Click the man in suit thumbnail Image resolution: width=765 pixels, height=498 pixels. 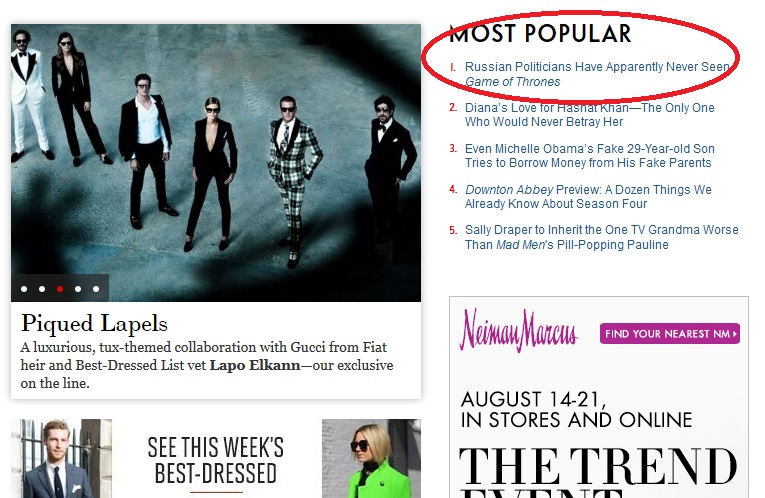coord(61,458)
